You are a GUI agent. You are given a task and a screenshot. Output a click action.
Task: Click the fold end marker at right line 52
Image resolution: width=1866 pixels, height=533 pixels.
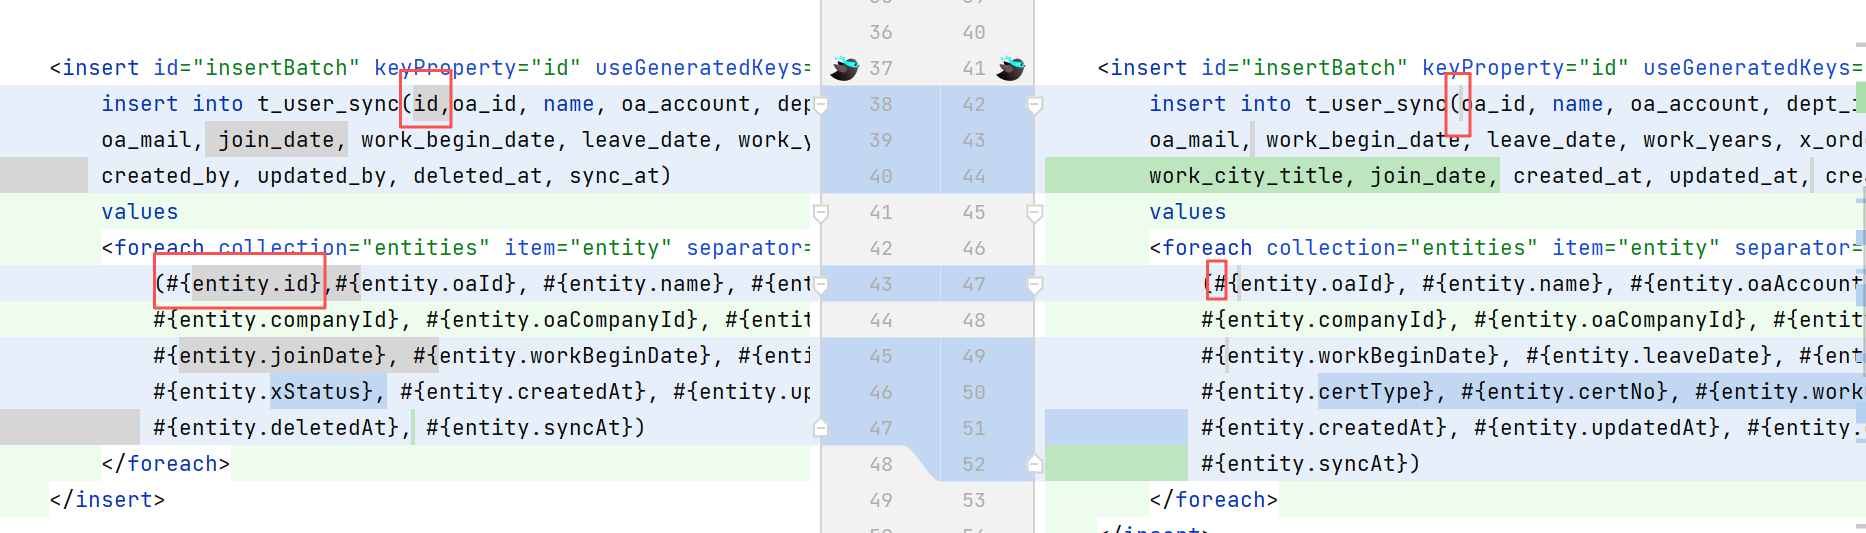1035,464
